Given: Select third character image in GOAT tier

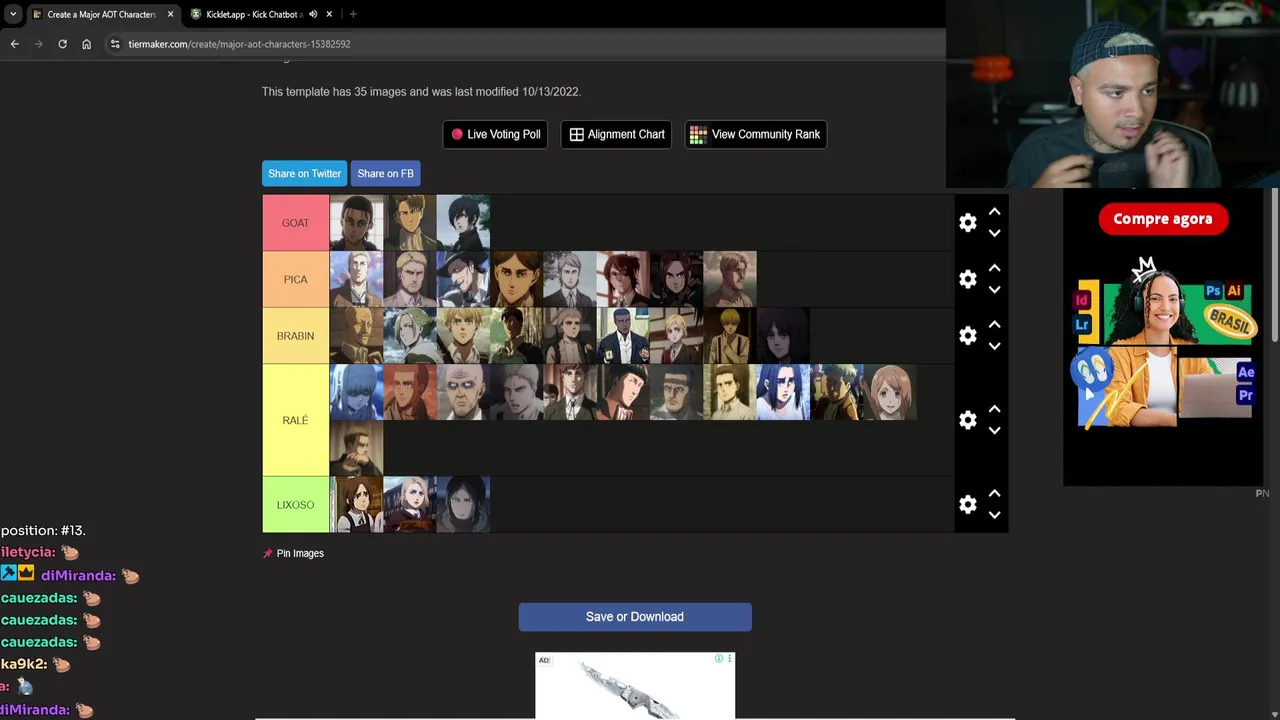Looking at the screenshot, I should tap(463, 223).
